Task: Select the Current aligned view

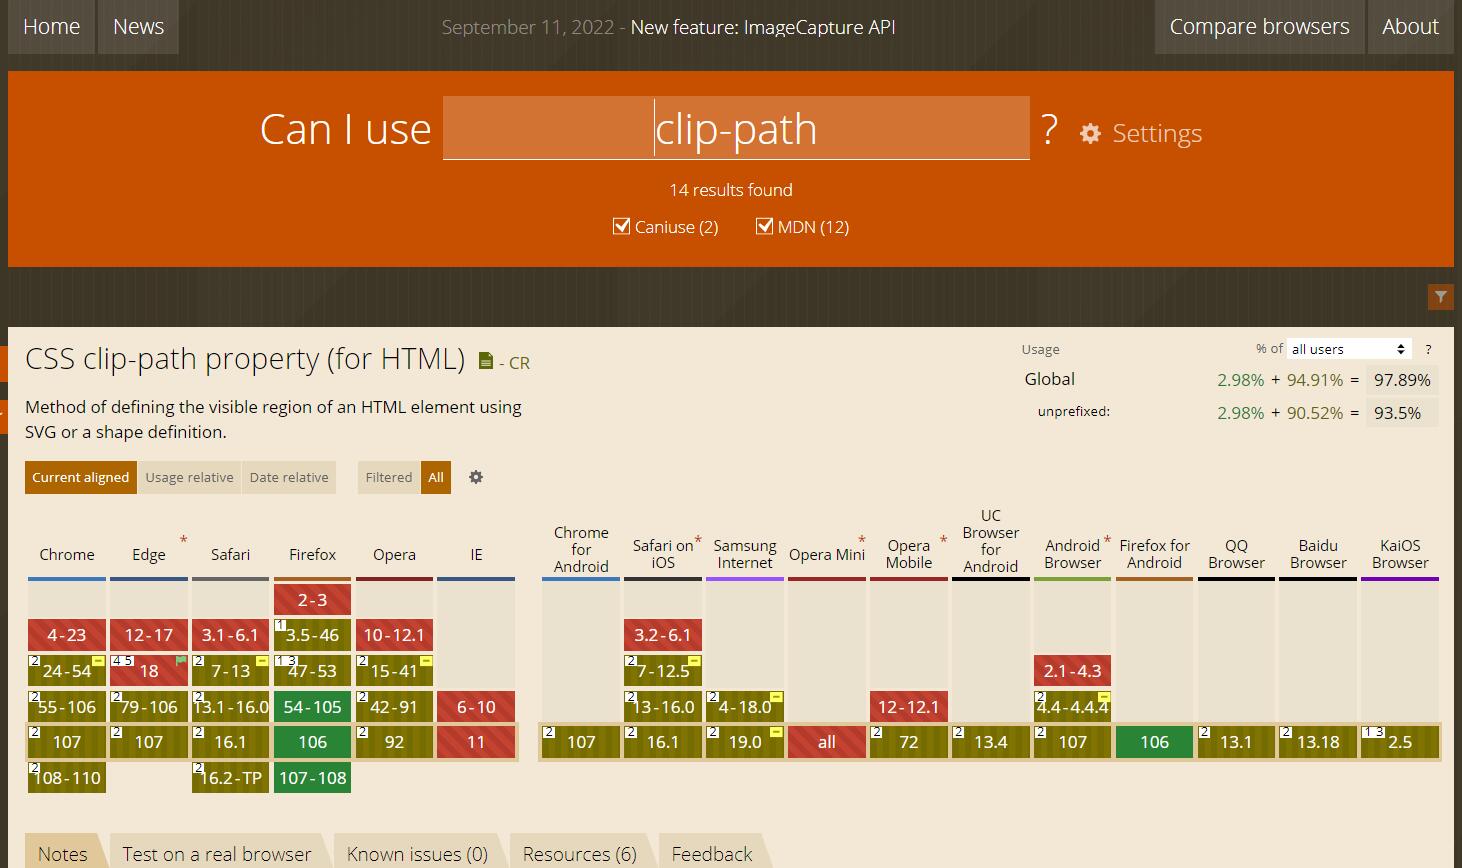Action: [80, 477]
